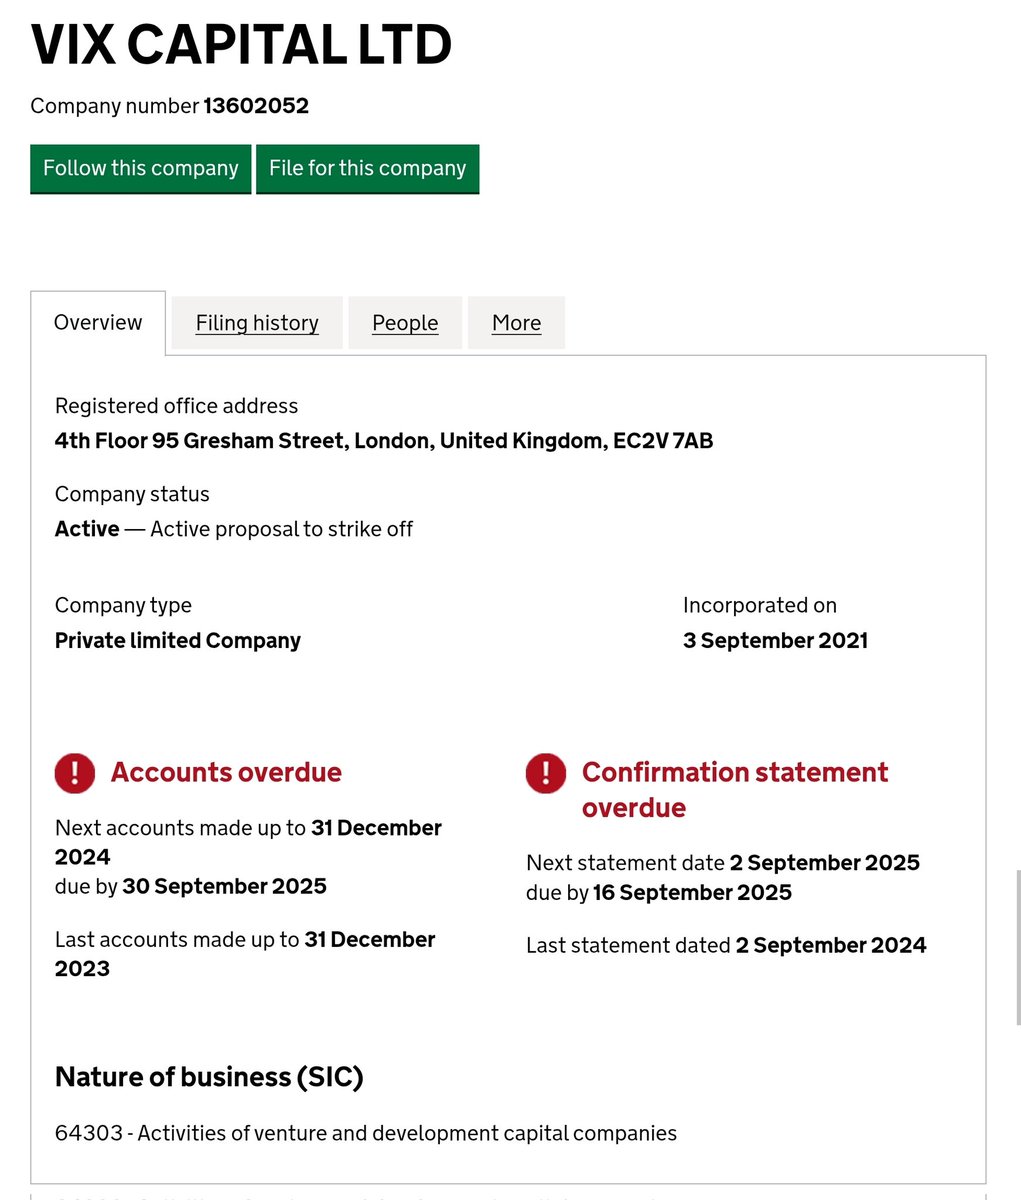This screenshot has width=1021, height=1200.
Task: Click the Registered office address label
Action: [176, 406]
